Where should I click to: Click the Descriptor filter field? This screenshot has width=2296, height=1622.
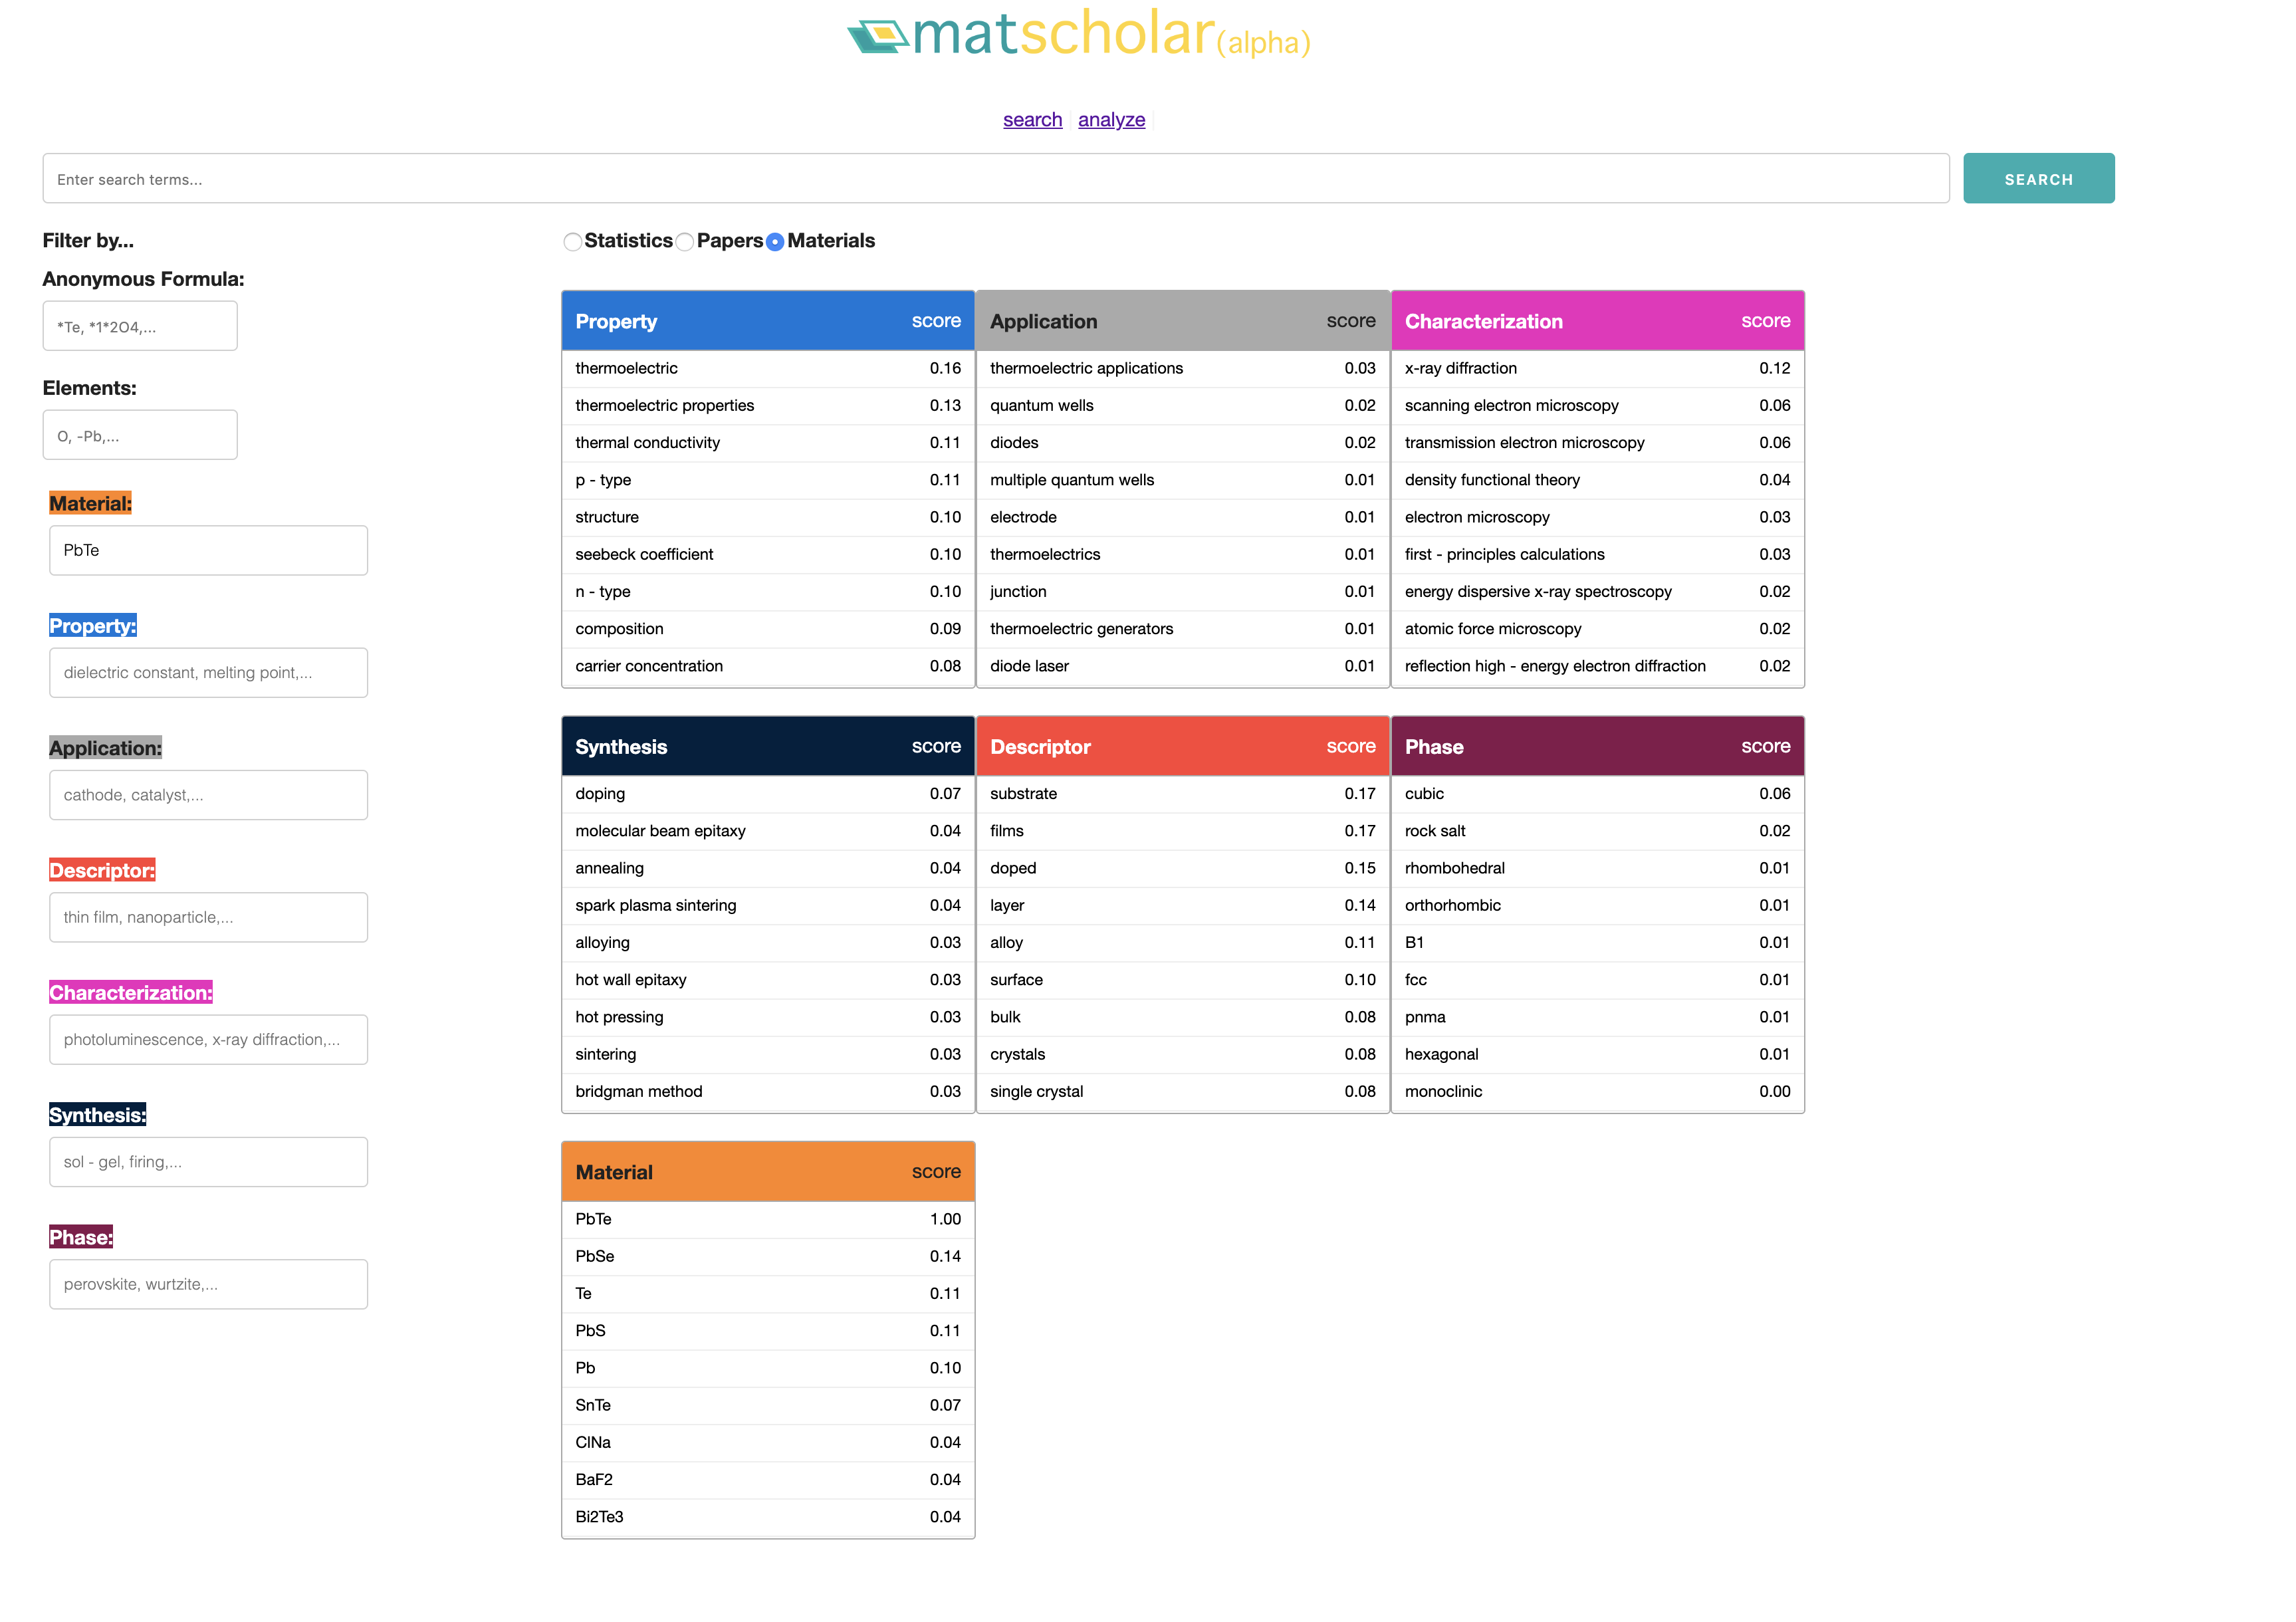[x=207, y=917]
